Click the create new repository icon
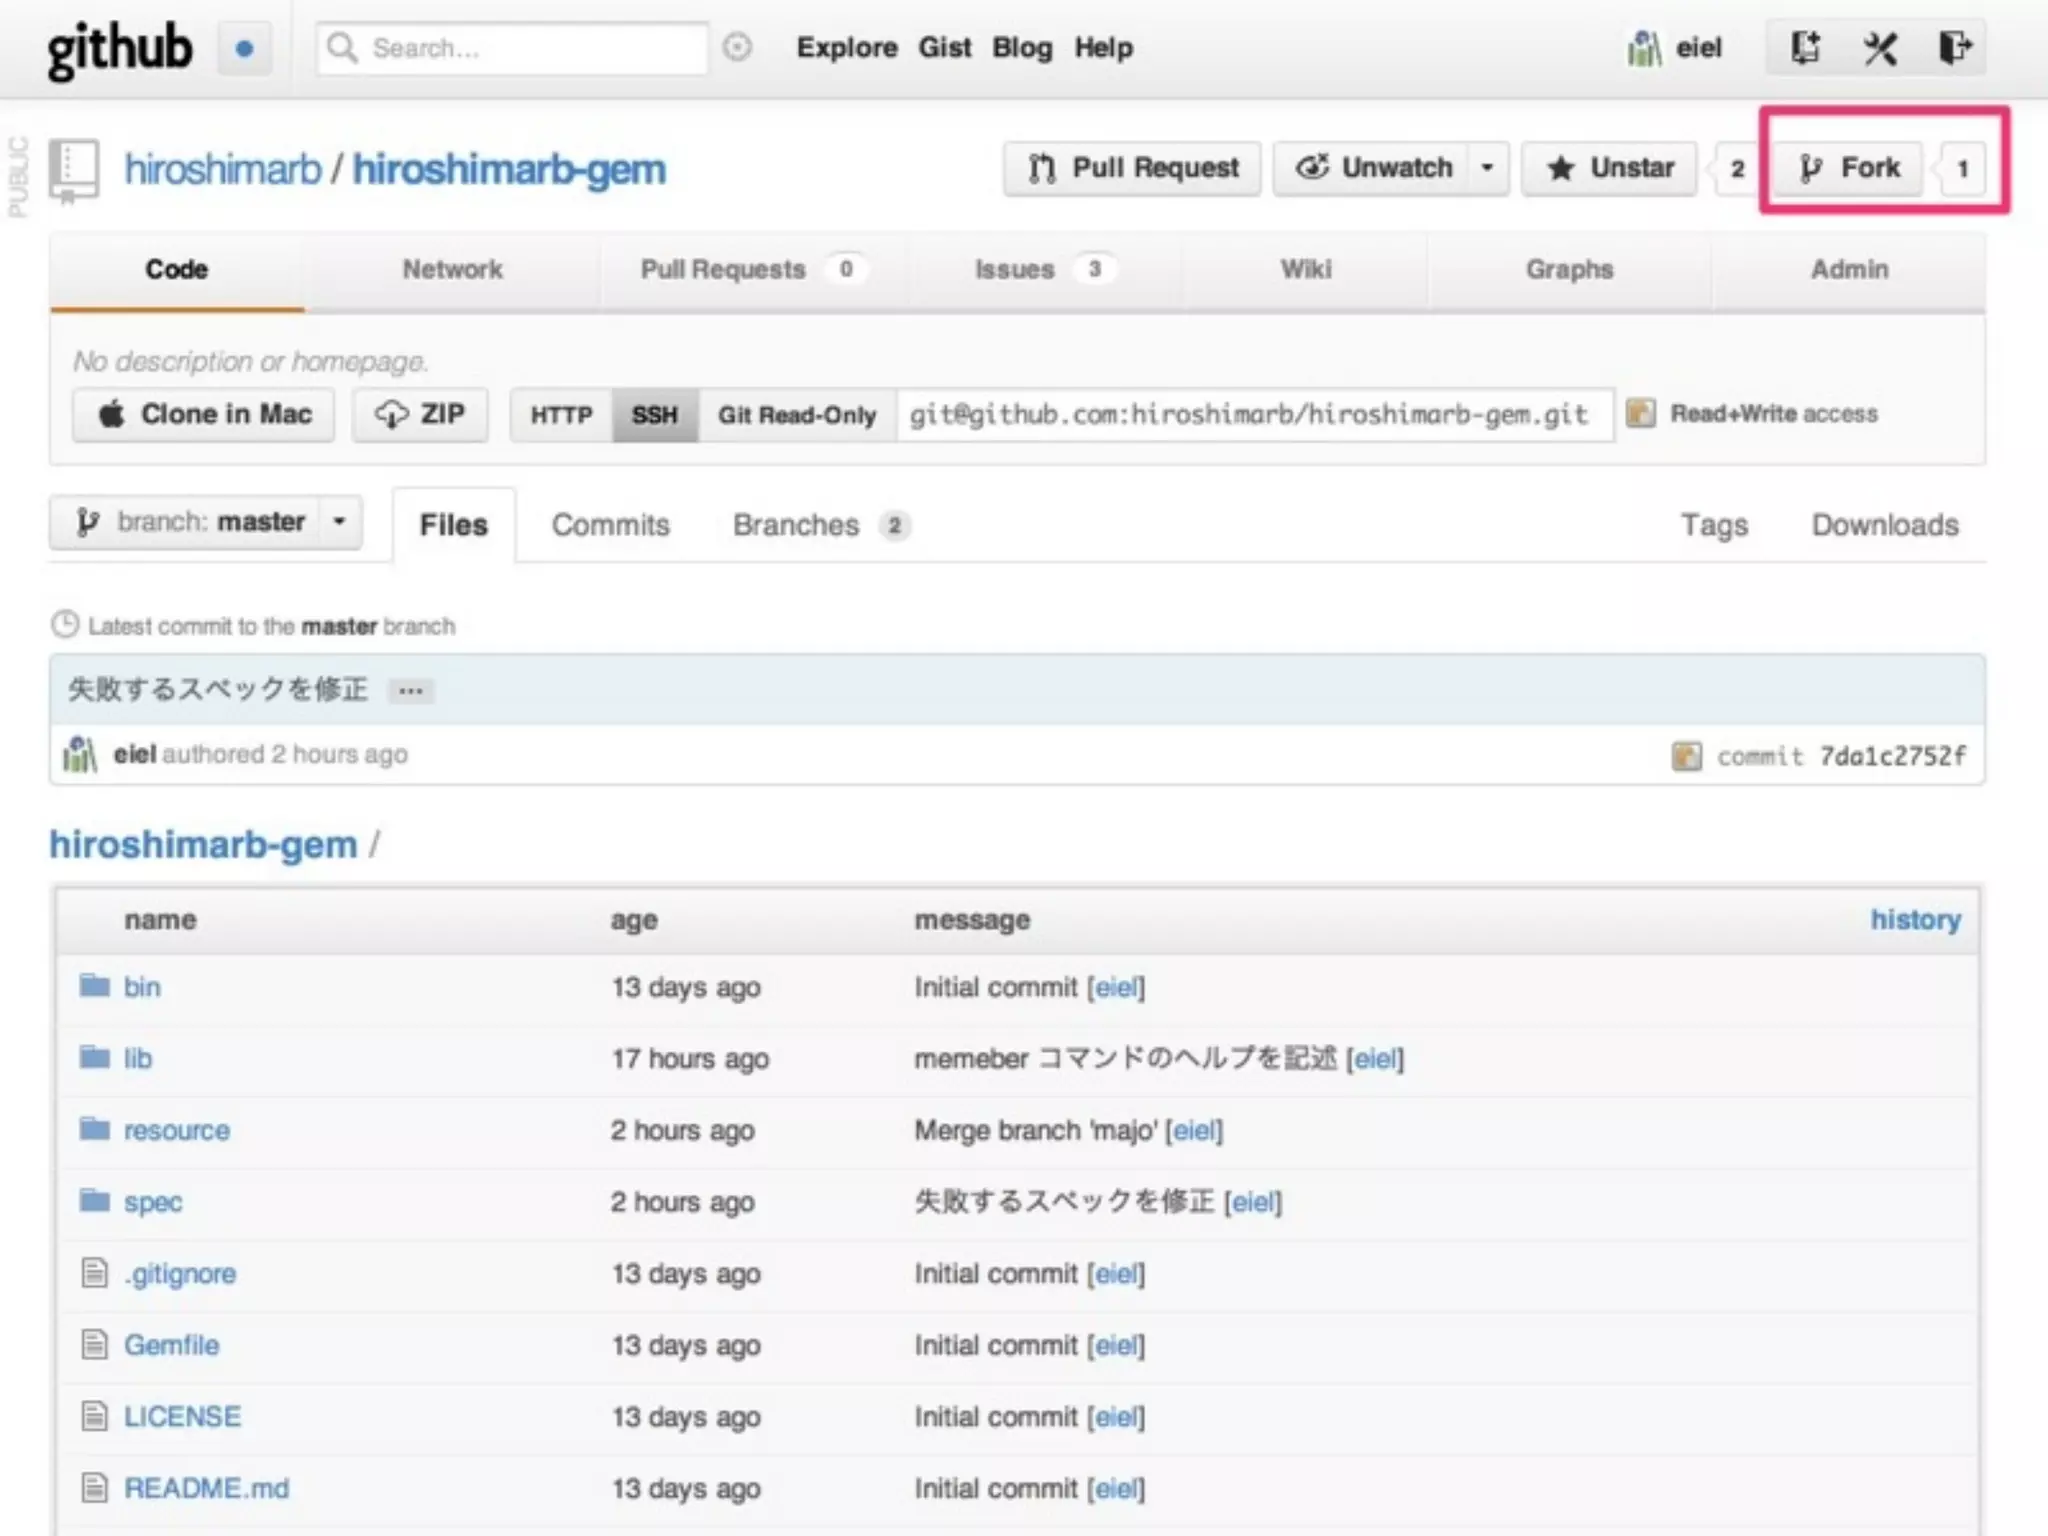Image resolution: width=2048 pixels, height=1536 pixels. pos(1804,48)
